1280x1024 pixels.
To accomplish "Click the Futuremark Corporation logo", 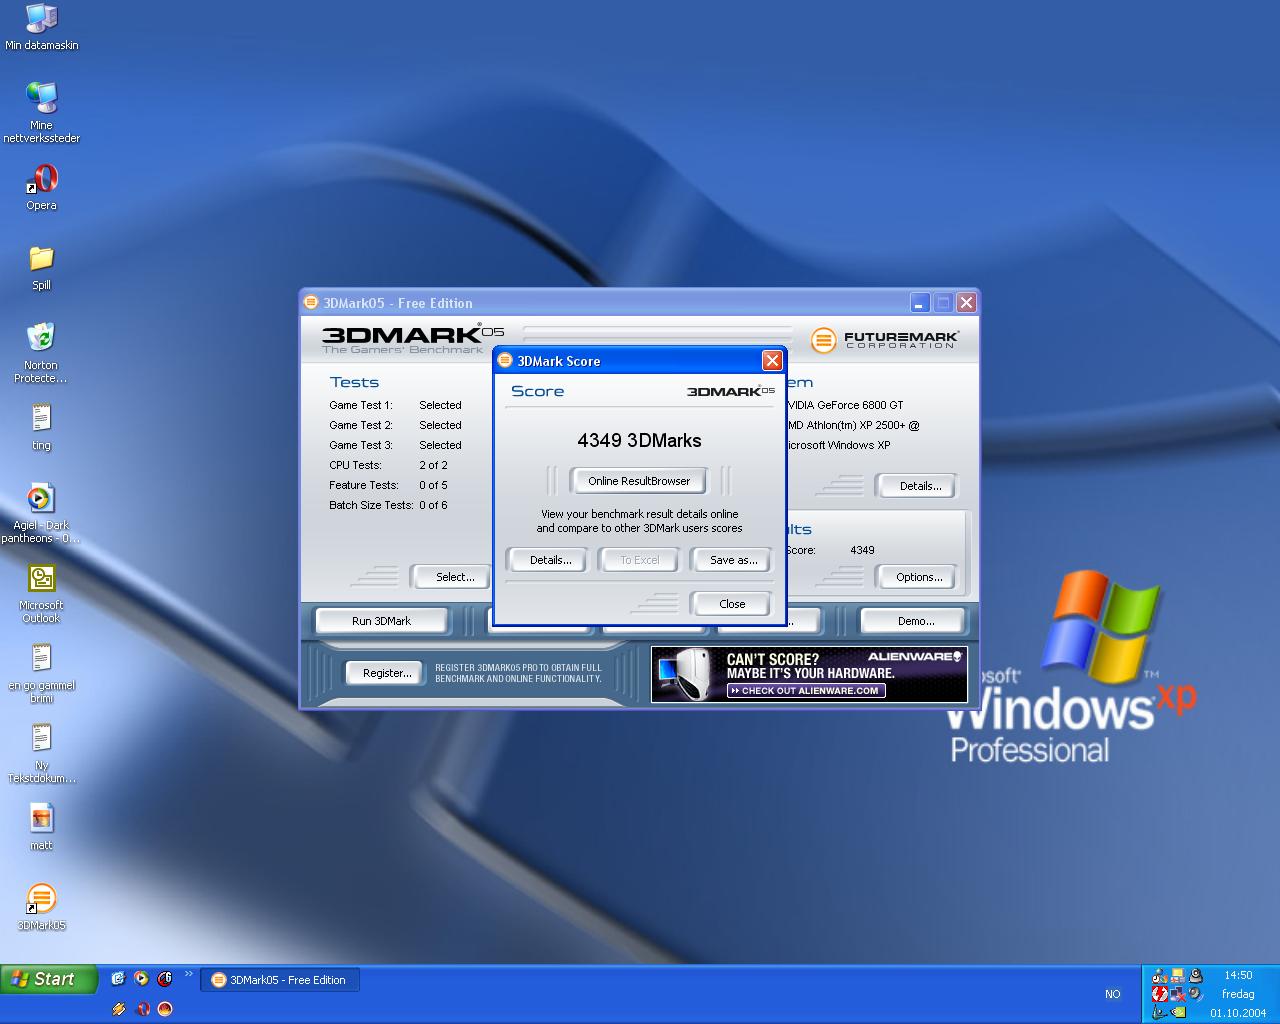I will tap(885, 340).
